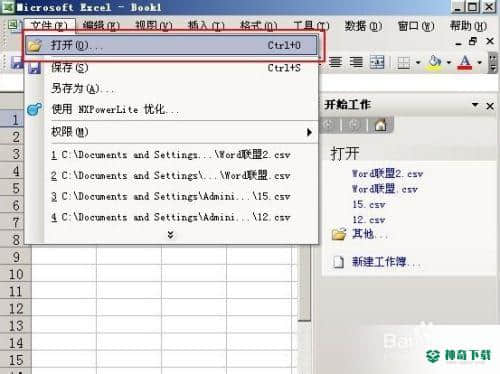The width and height of the screenshot is (500, 374).
Task: Click the task pane Forward button
Action: pyautogui.click(x=354, y=125)
